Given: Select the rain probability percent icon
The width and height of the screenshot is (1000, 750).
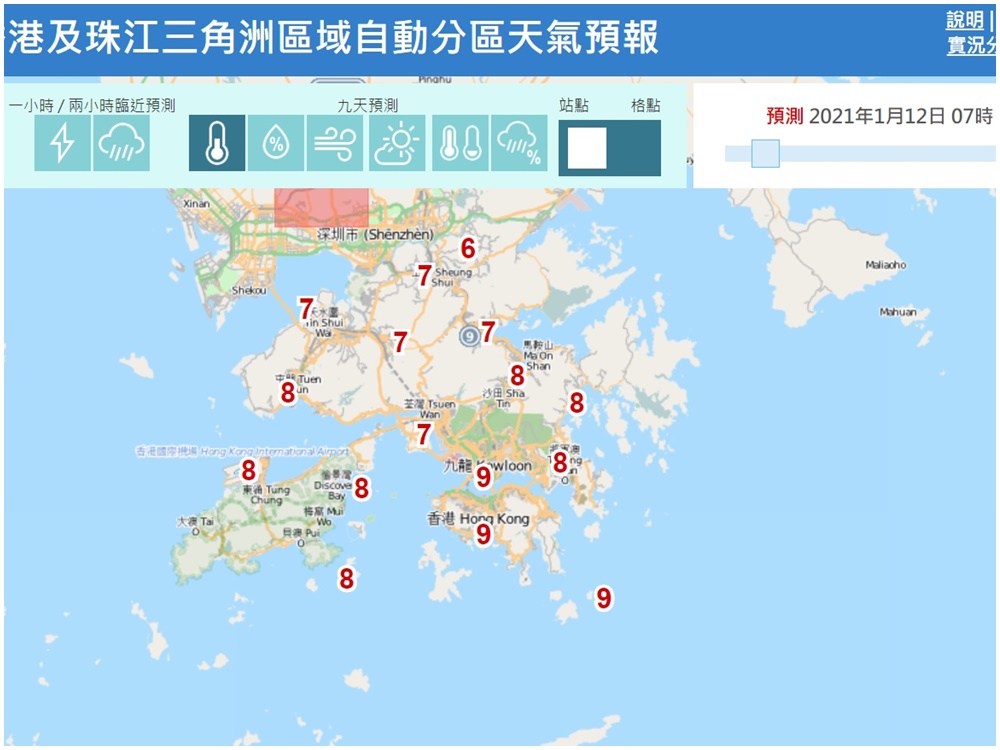Looking at the screenshot, I should tap(519, 143).
